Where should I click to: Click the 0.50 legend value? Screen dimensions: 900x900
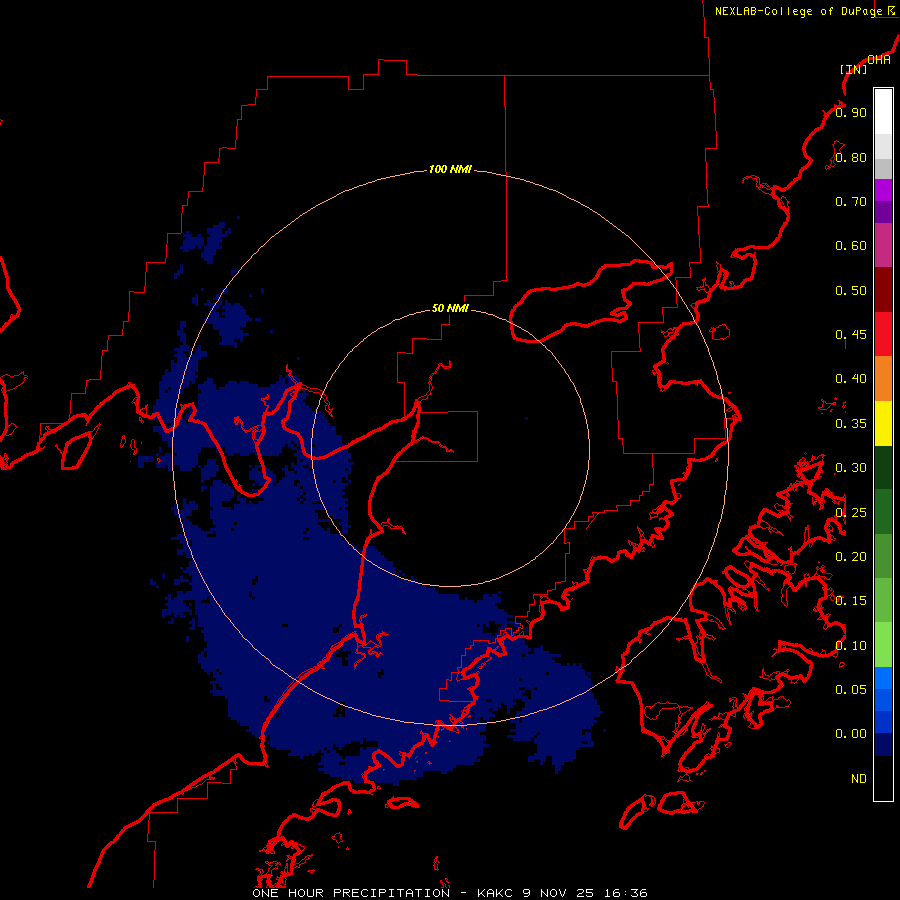click(x=851, y=290)
